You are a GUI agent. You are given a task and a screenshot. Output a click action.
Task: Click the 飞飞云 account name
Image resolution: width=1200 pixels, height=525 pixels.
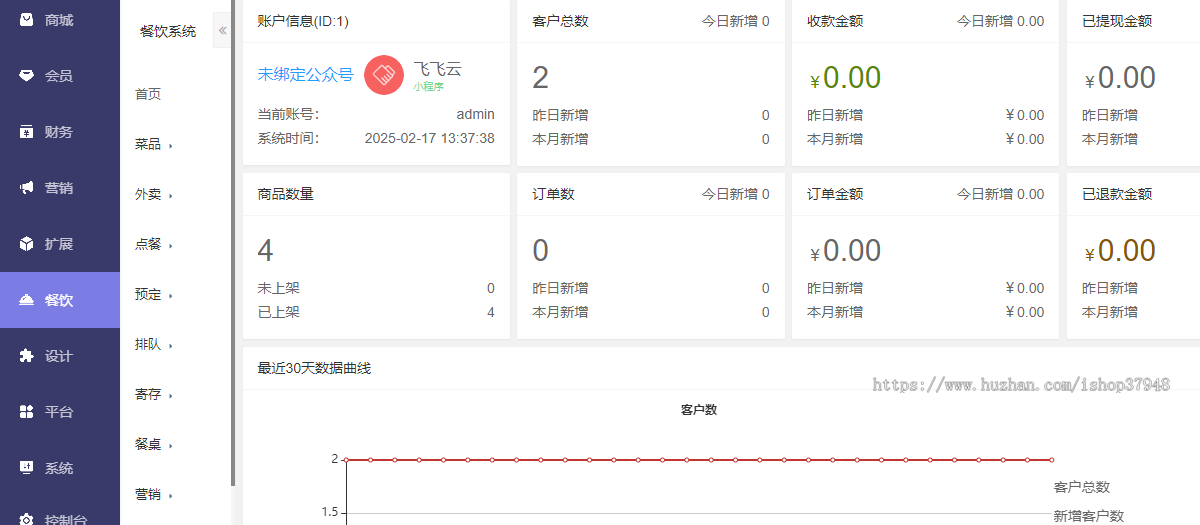point(438,69)
